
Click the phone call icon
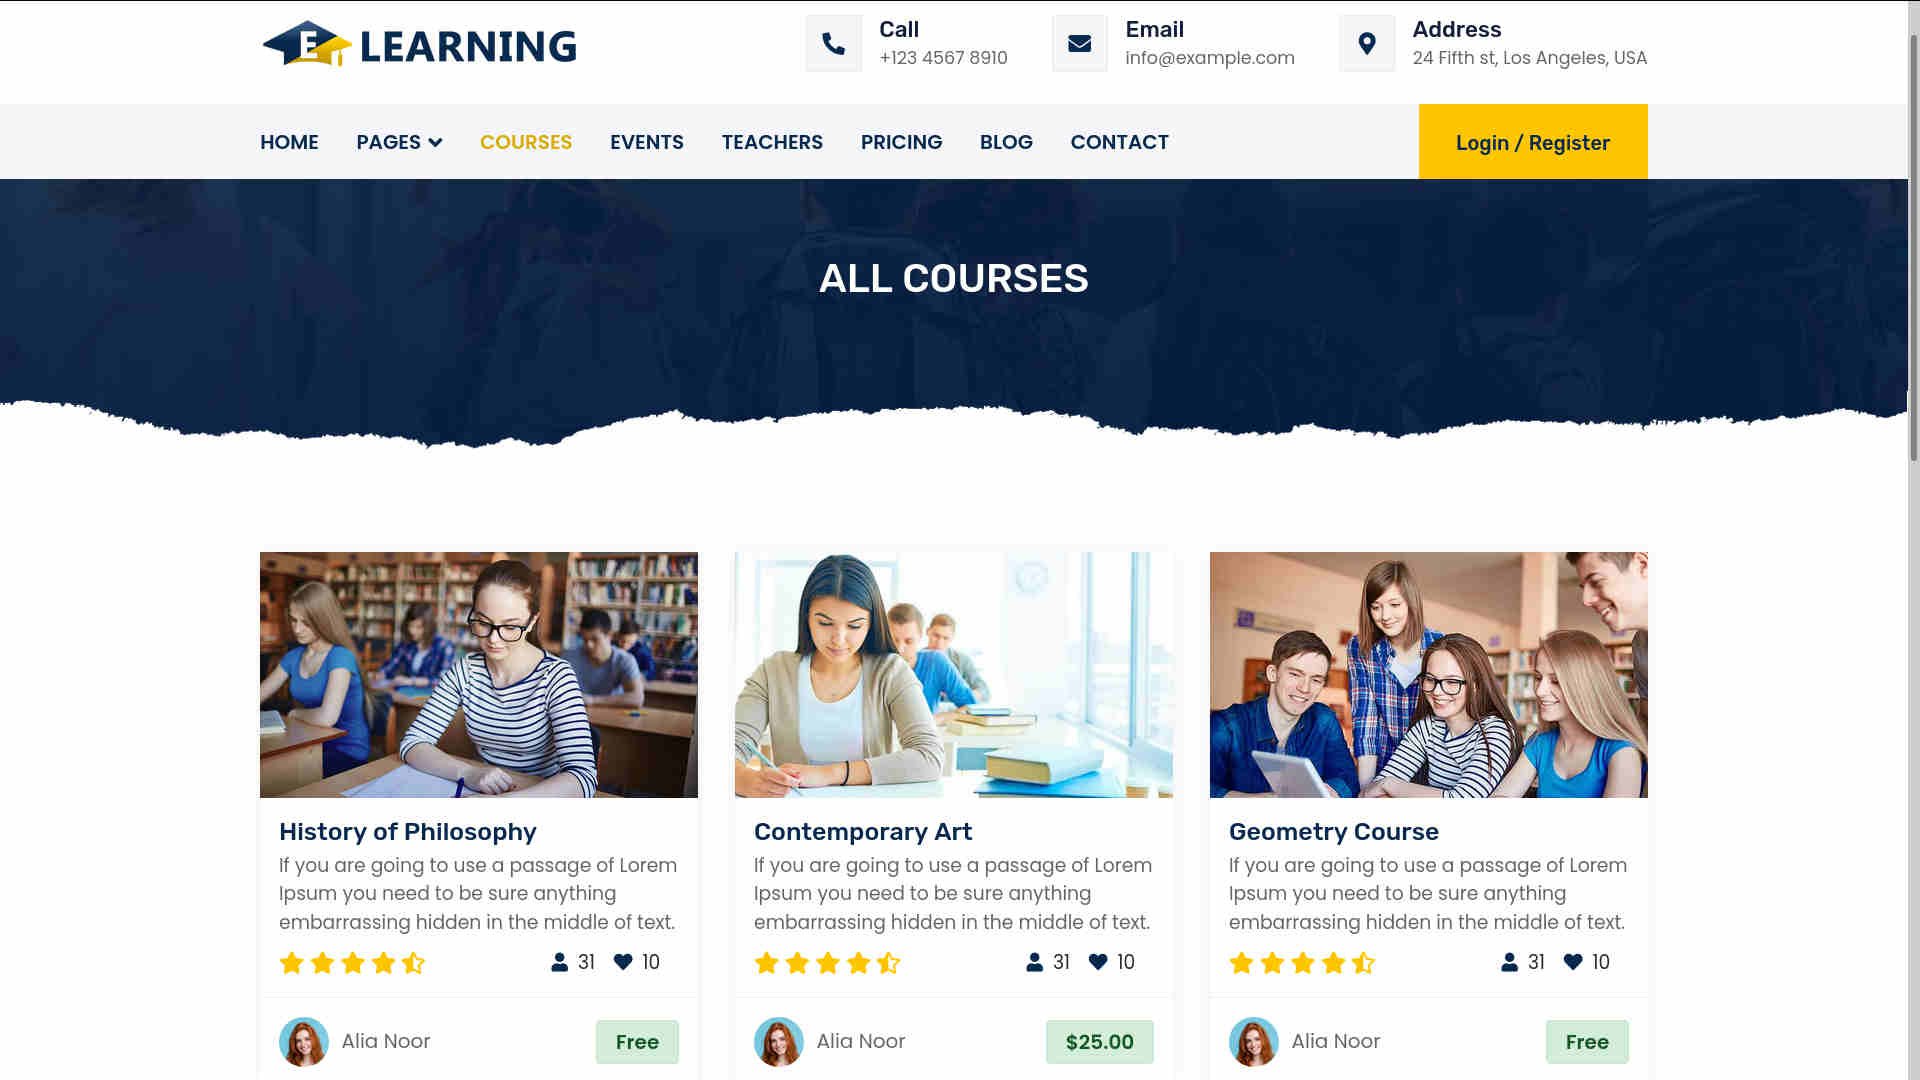click(x=834, y=43)
